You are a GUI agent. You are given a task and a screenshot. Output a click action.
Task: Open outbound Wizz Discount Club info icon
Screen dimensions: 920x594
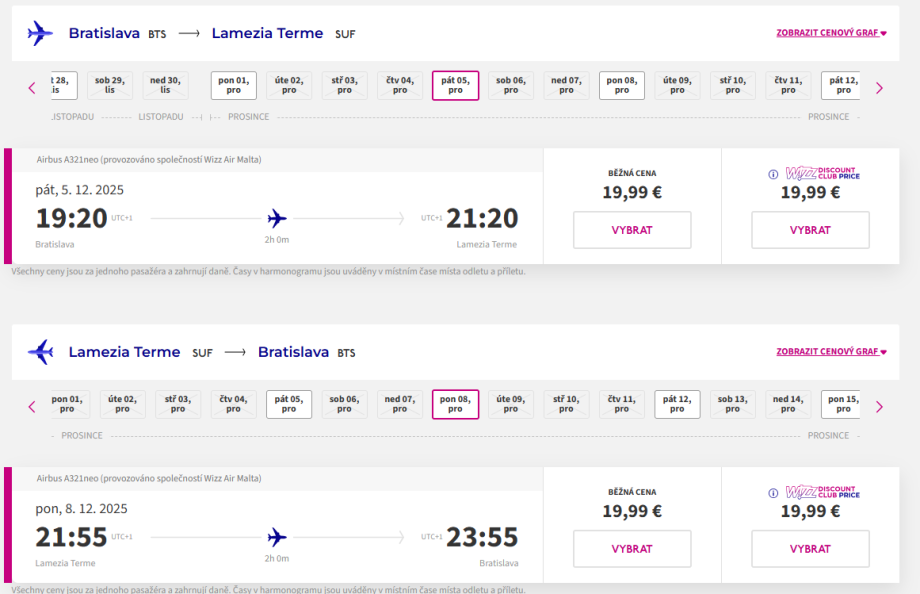(772, 174)
